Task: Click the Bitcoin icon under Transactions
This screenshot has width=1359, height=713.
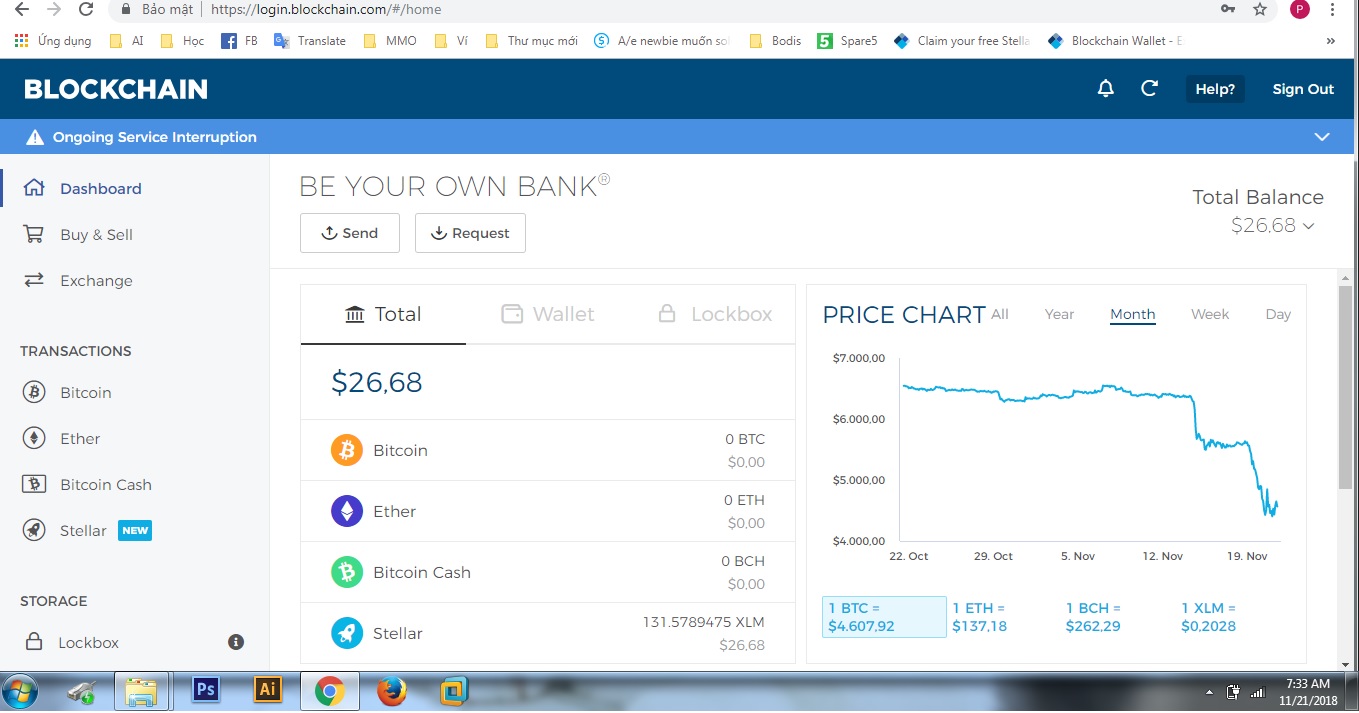Action: [x=34, y=392]
